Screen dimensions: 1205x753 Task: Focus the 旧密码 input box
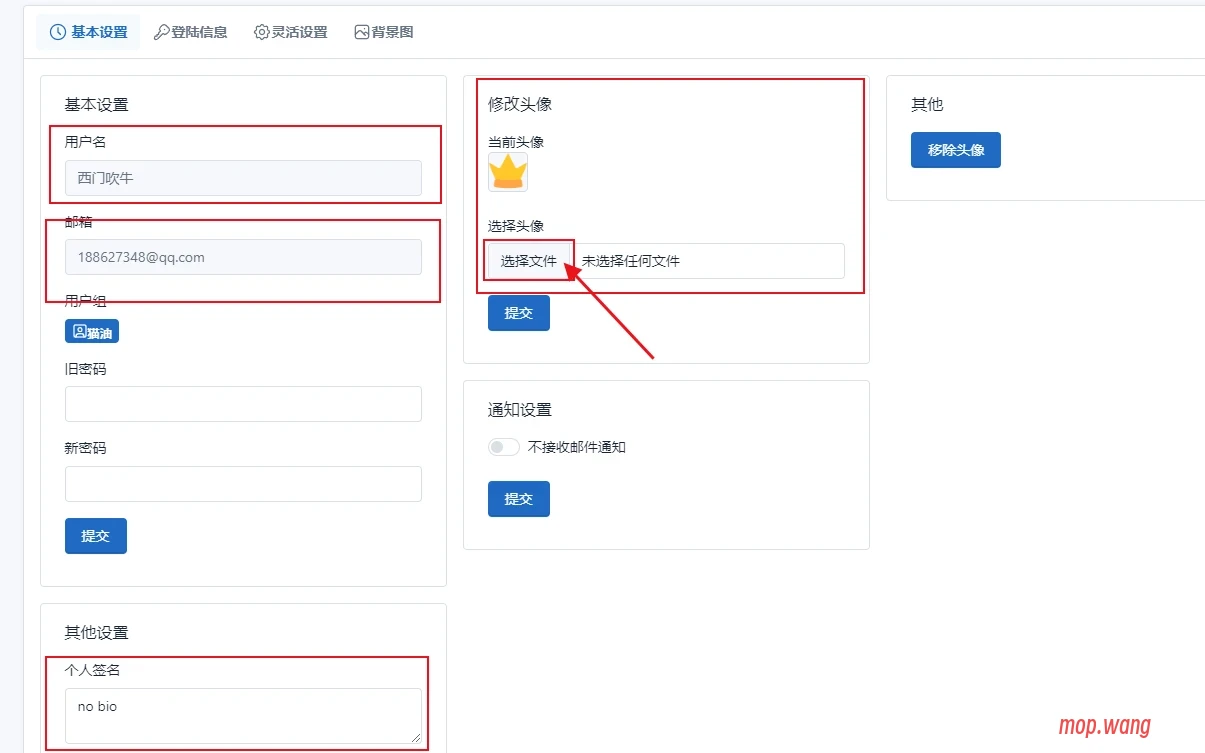pos(243,404)
